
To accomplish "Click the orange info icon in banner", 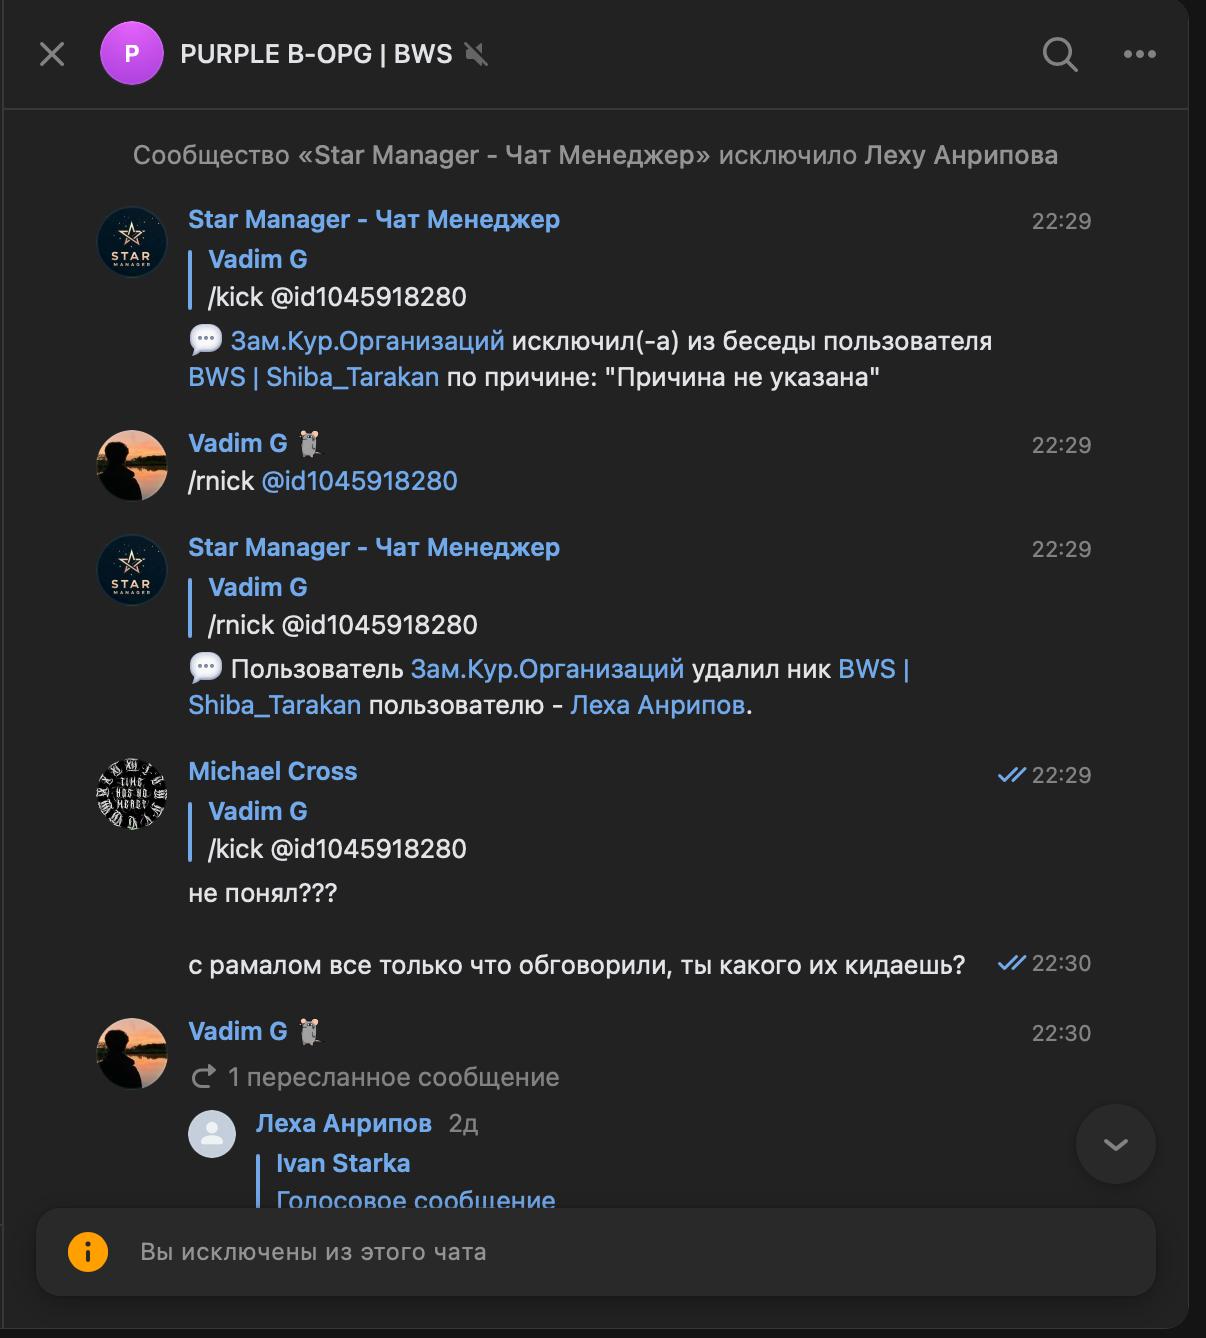I will [x=88, y=1252].
